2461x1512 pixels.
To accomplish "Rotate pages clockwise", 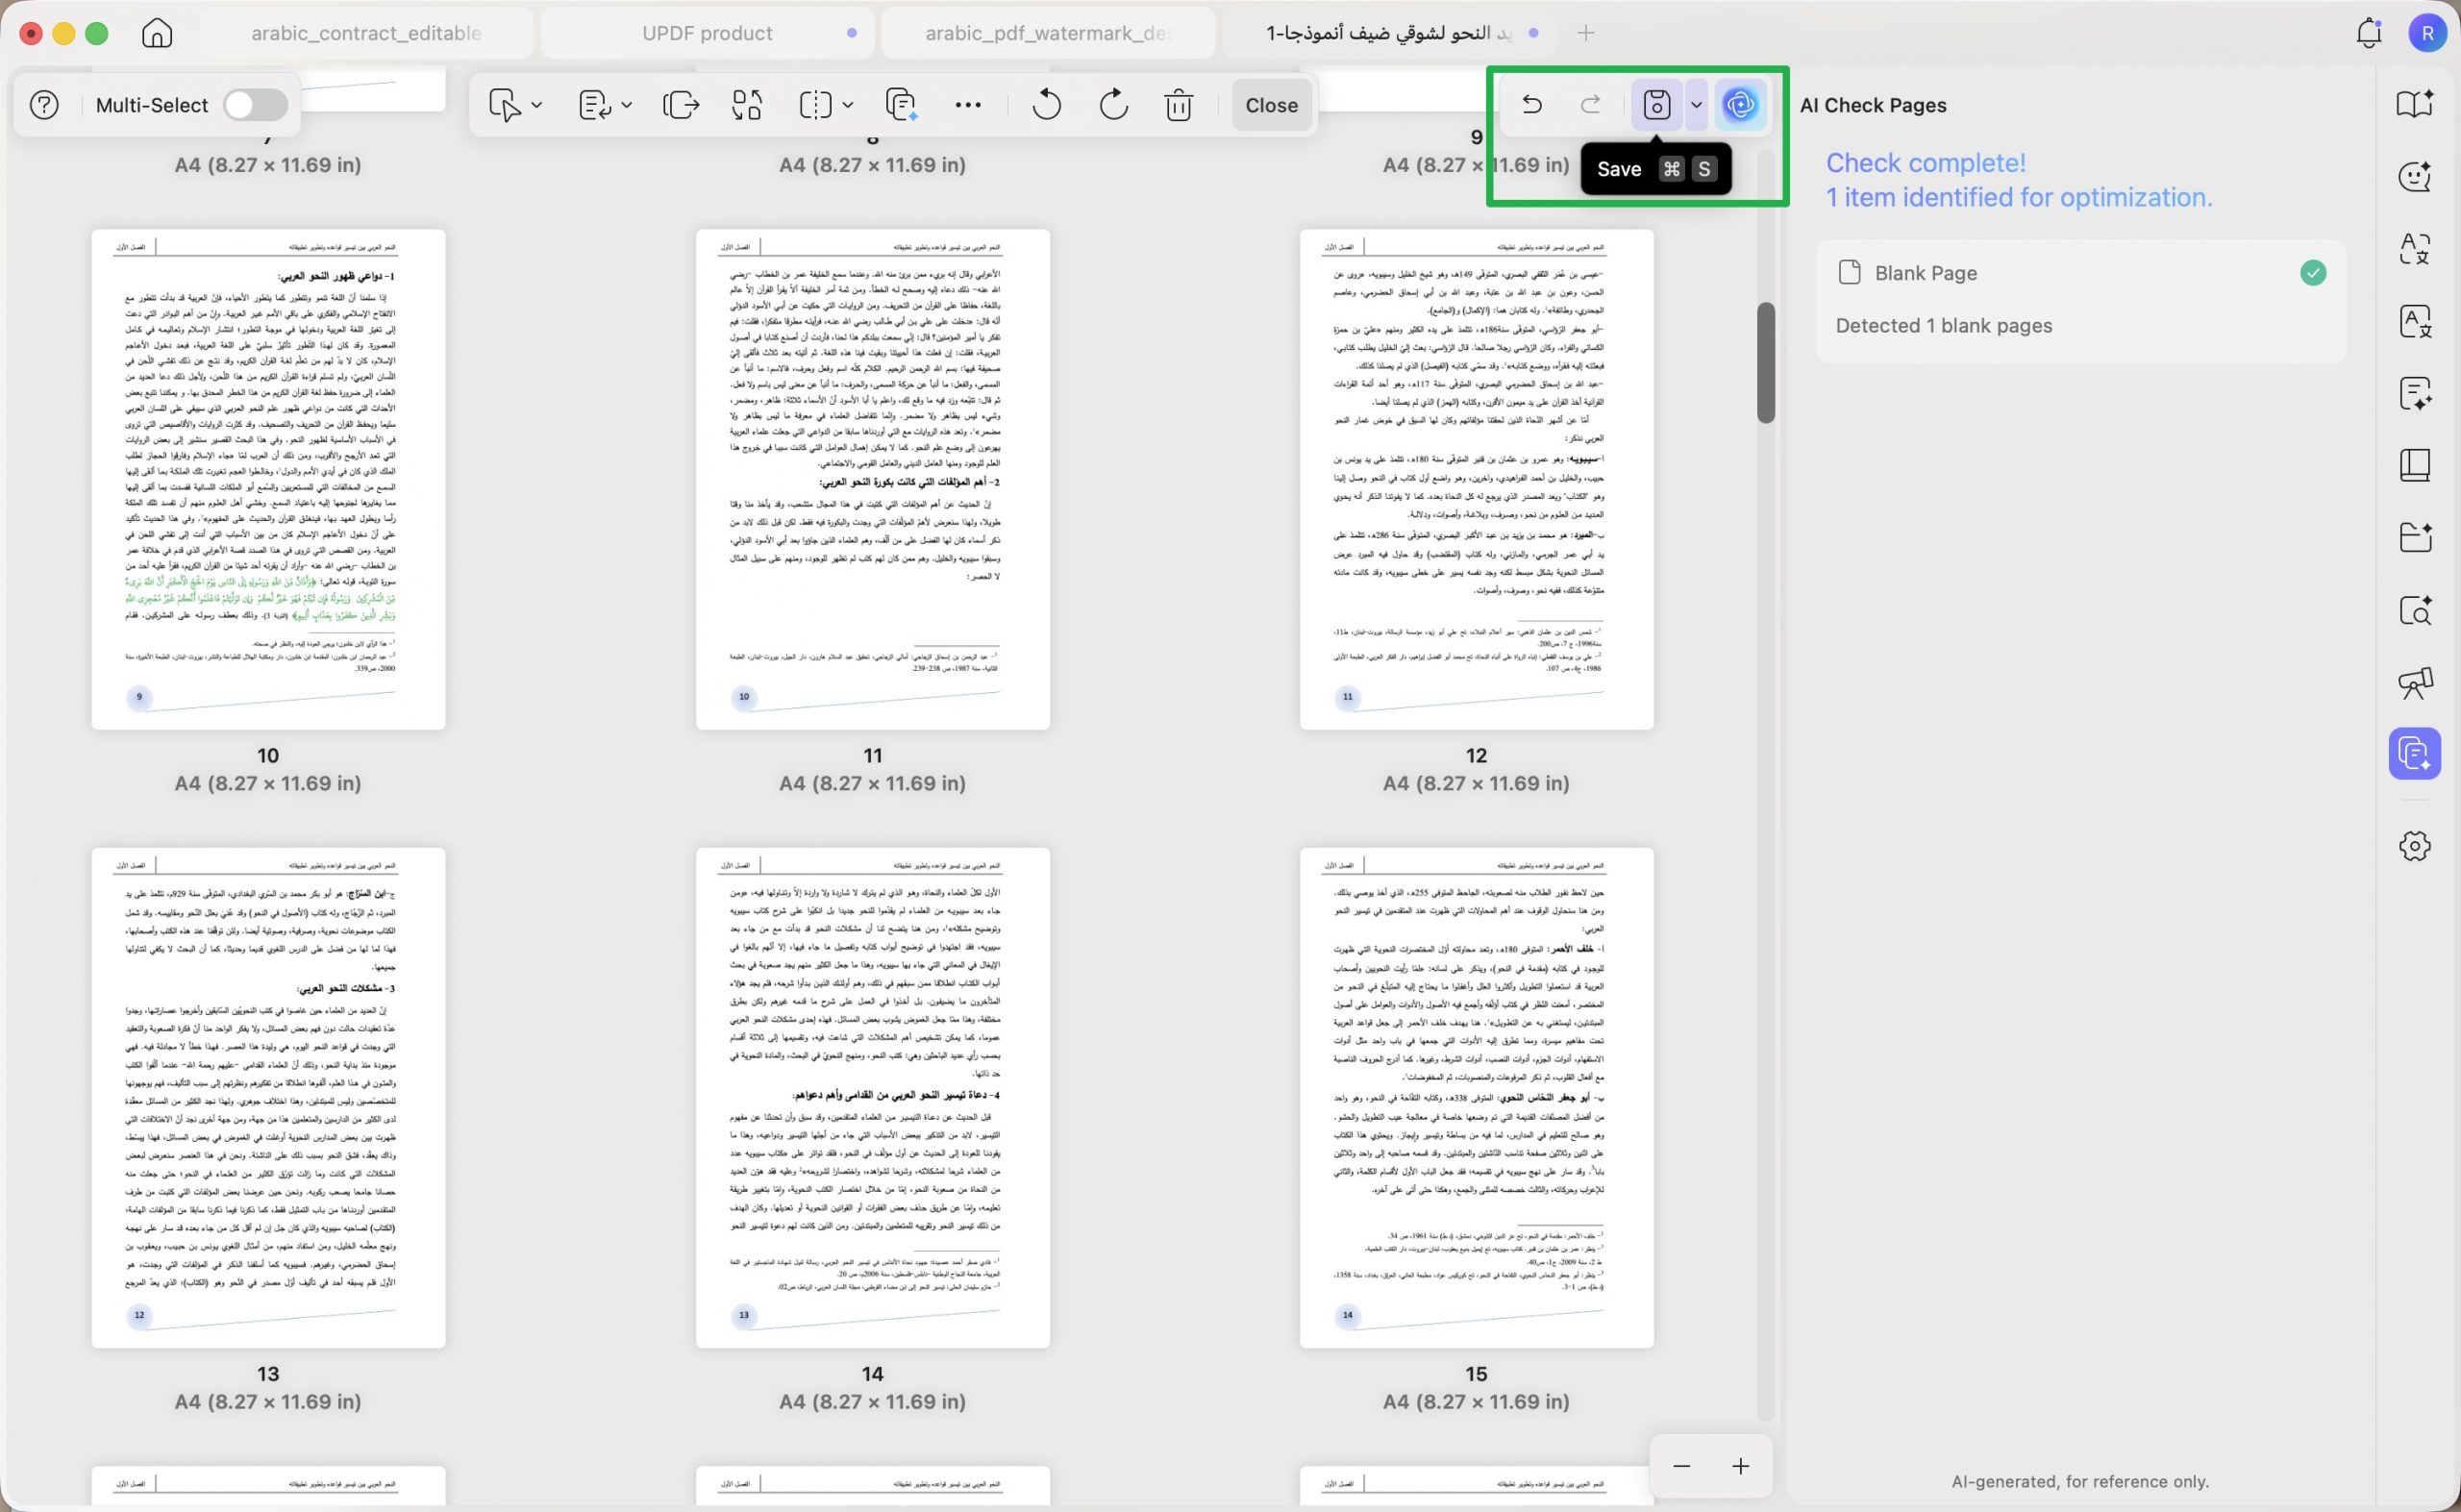I will (1113, 105).
